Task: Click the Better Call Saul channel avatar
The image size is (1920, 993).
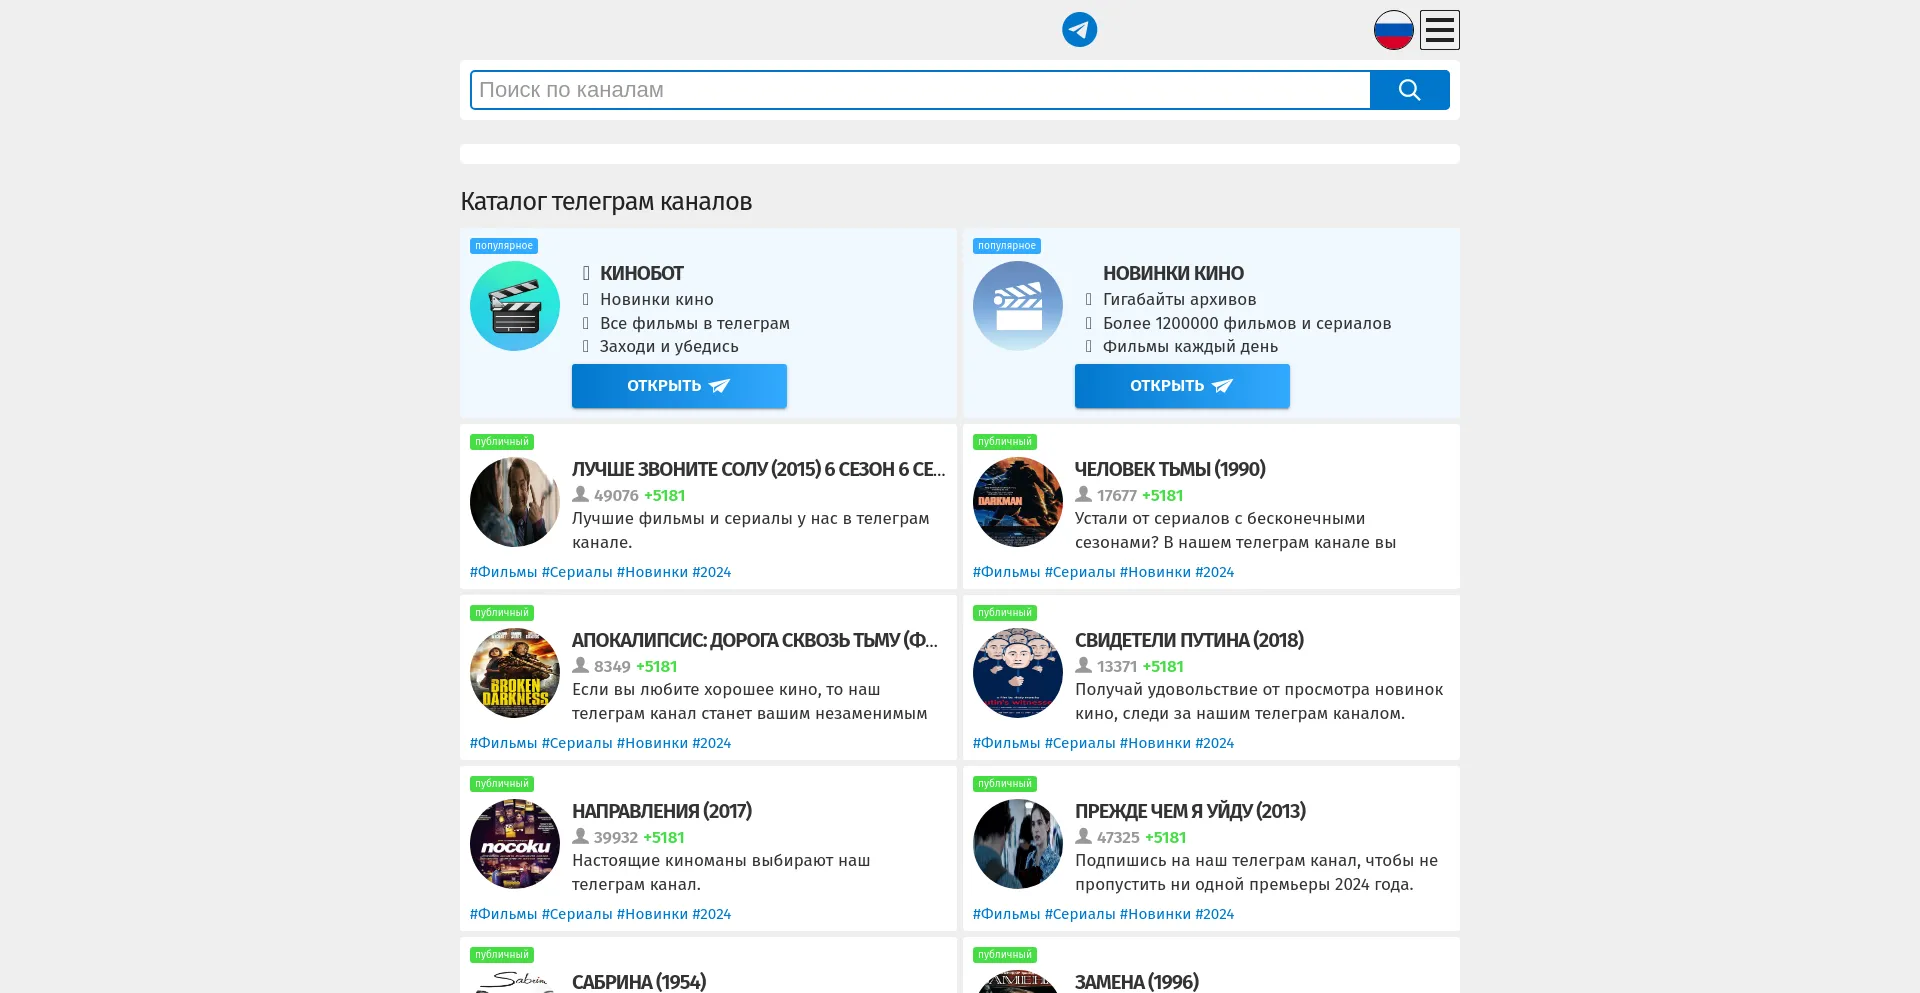Action: 515,502
